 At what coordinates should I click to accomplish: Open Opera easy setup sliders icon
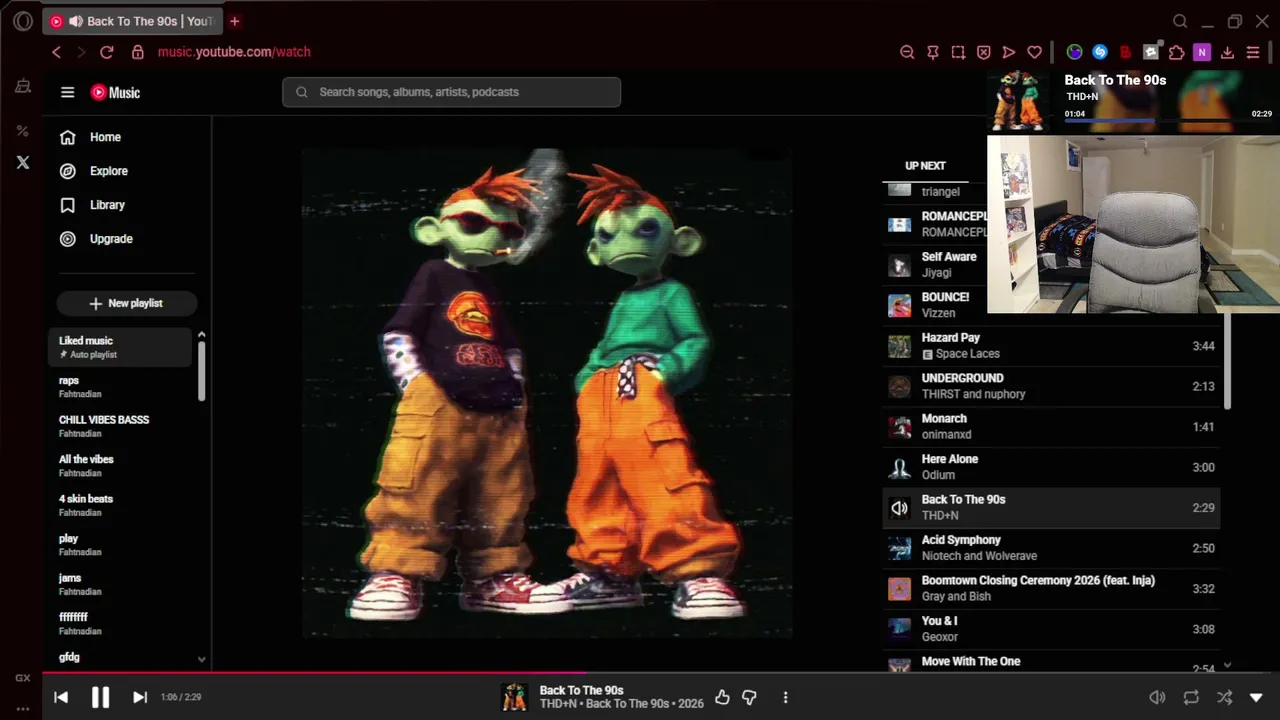click(x=1253, y=52)
